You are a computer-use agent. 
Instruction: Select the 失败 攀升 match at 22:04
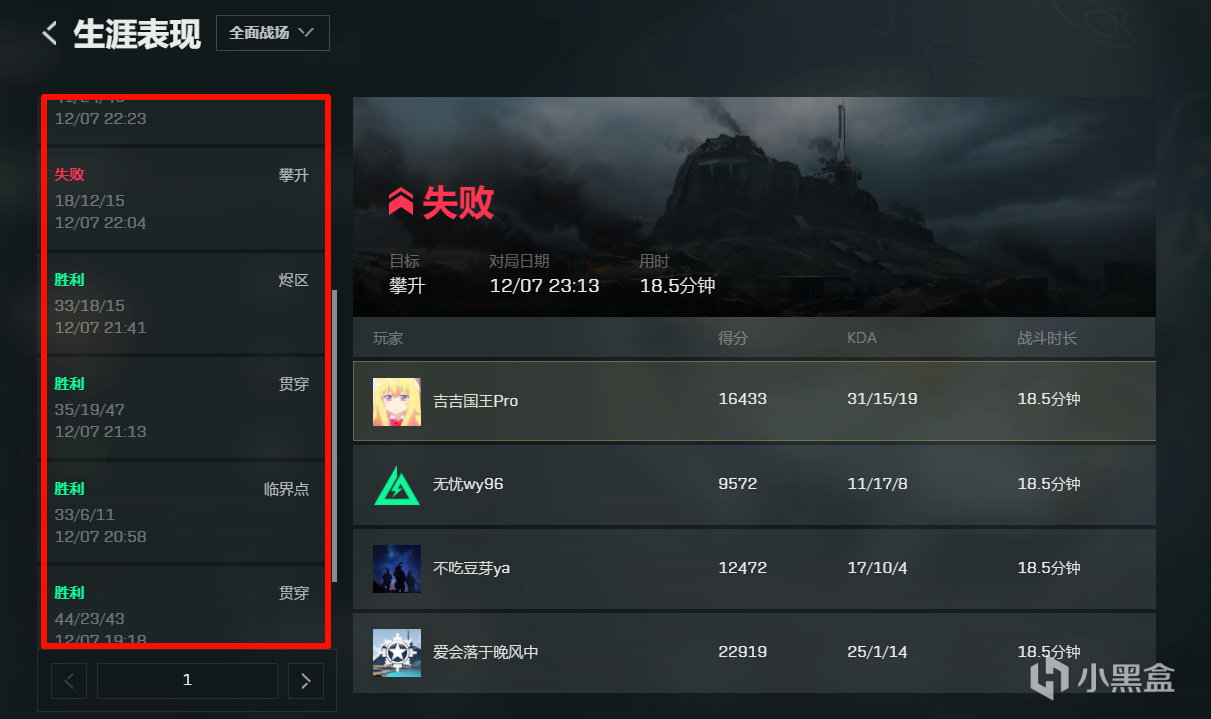point(185,198)
